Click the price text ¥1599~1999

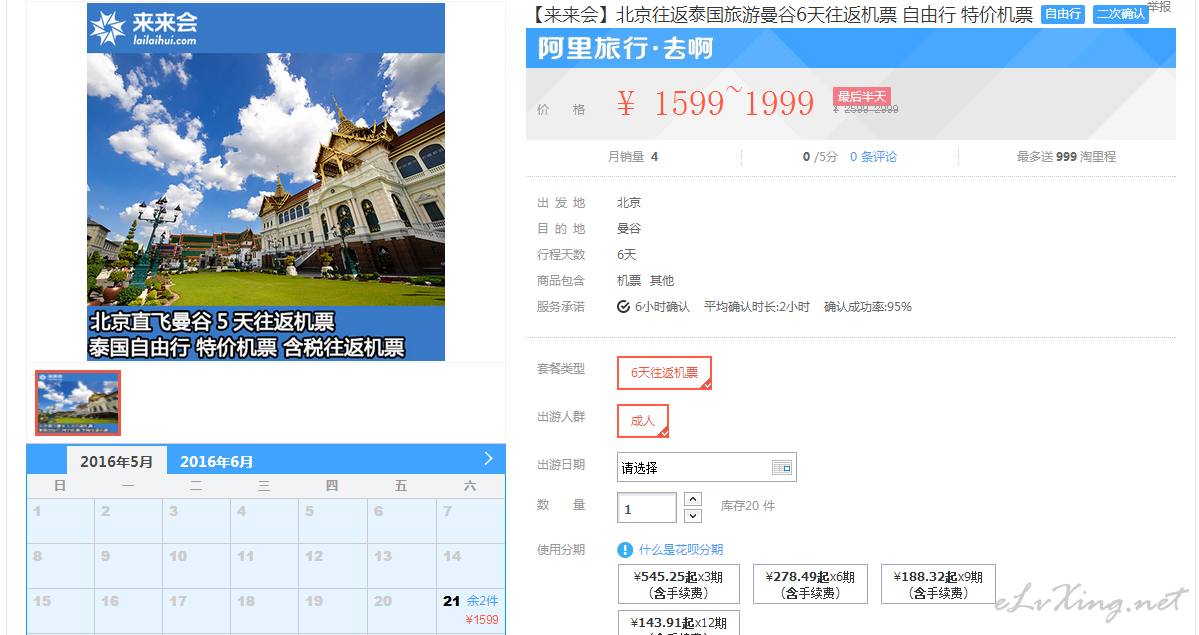[715, 103]
